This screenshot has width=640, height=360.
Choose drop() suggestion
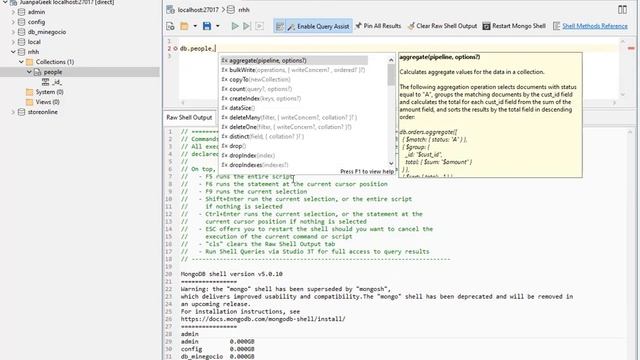pyautogui.click(x=294, y=146)
